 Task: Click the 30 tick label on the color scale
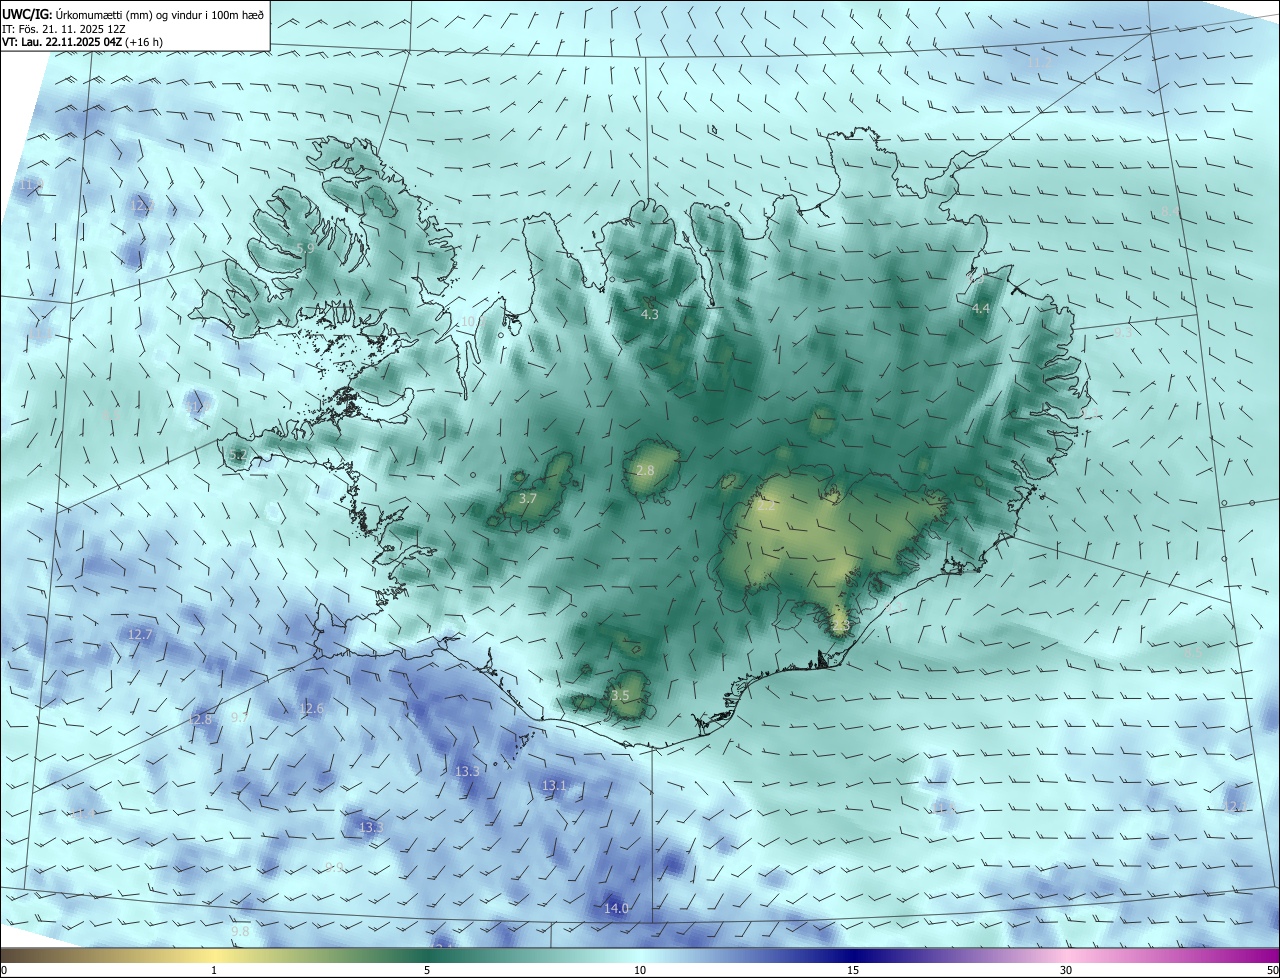coord(1066,970)
